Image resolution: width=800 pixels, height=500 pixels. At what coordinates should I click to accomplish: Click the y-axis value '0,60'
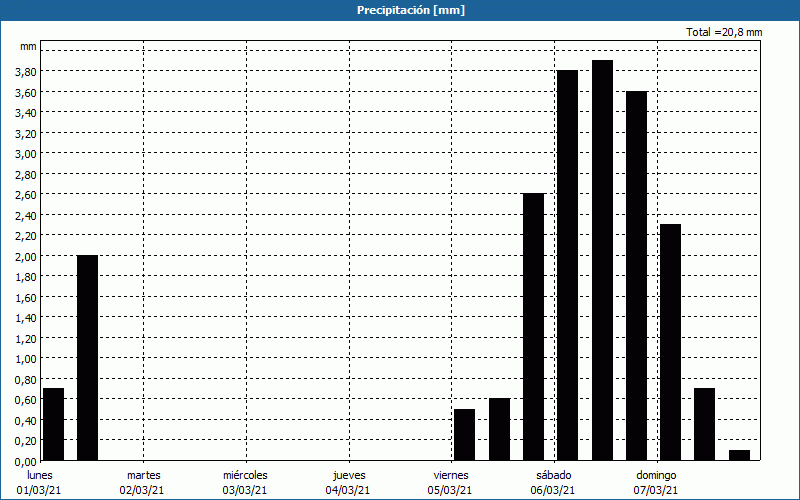click(x=26, y=400)
